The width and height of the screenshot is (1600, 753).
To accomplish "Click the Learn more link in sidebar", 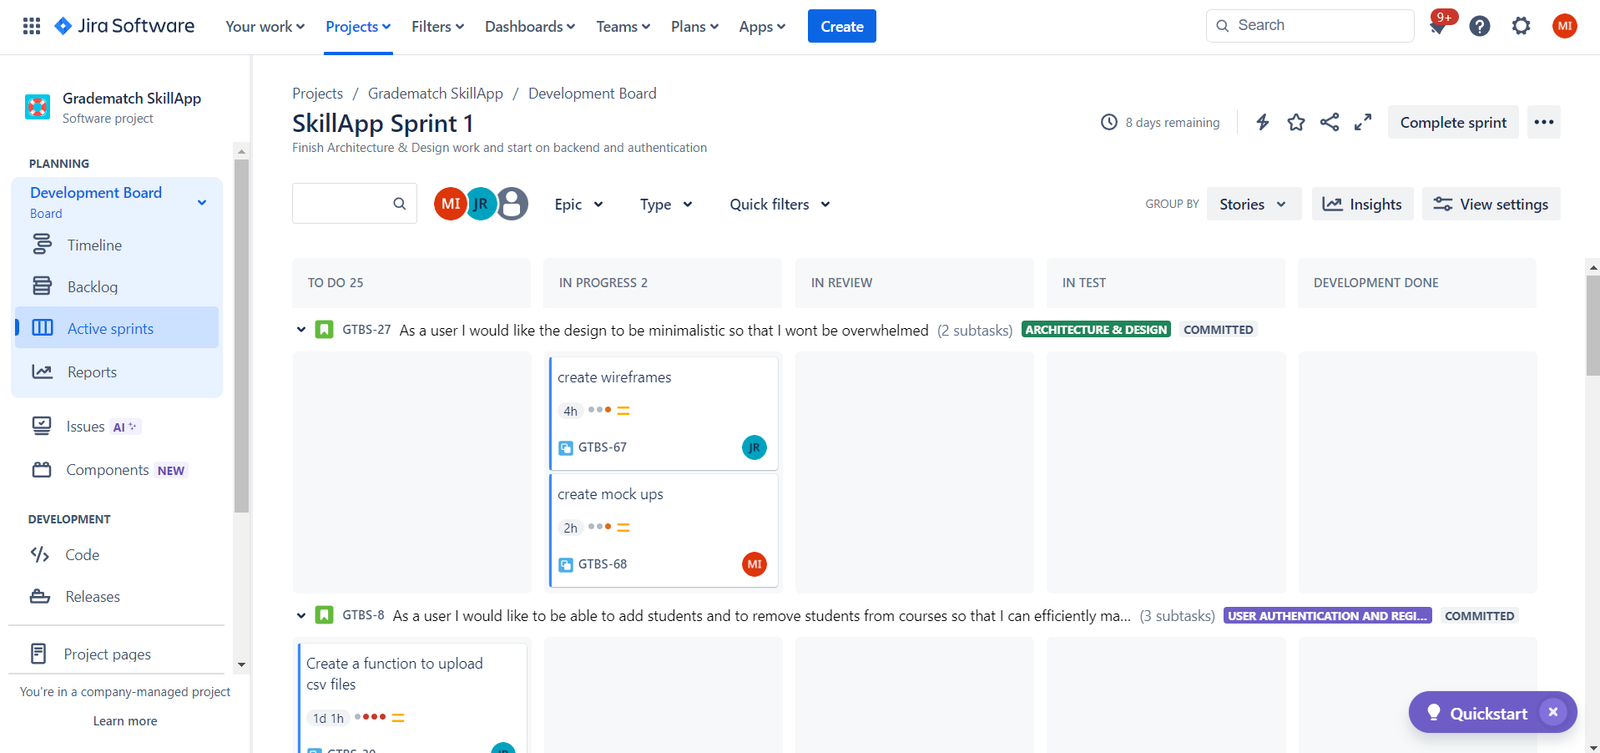I will point(125,721).
